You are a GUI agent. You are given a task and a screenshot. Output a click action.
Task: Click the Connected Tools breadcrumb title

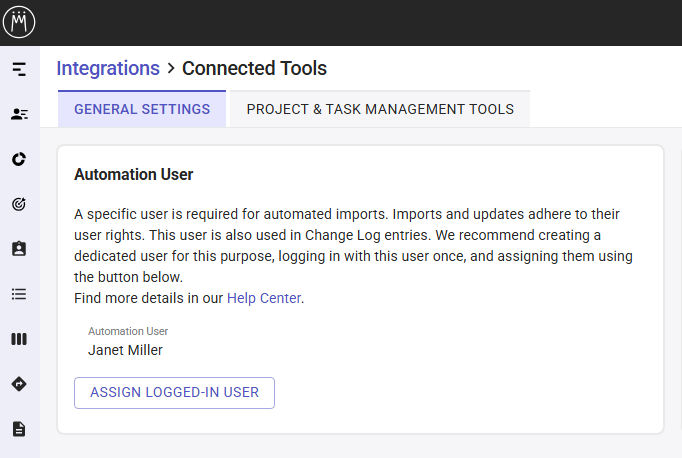(x=254, y=68)
